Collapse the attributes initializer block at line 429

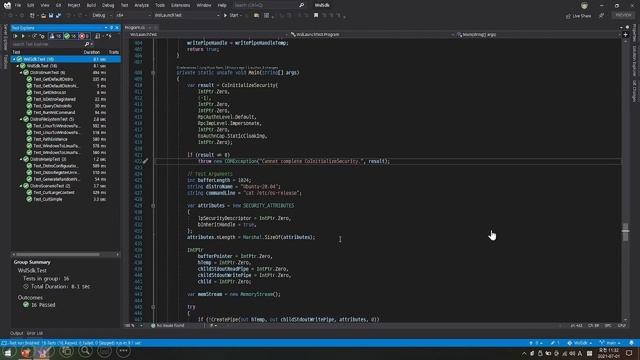click(x=153, y=206)
